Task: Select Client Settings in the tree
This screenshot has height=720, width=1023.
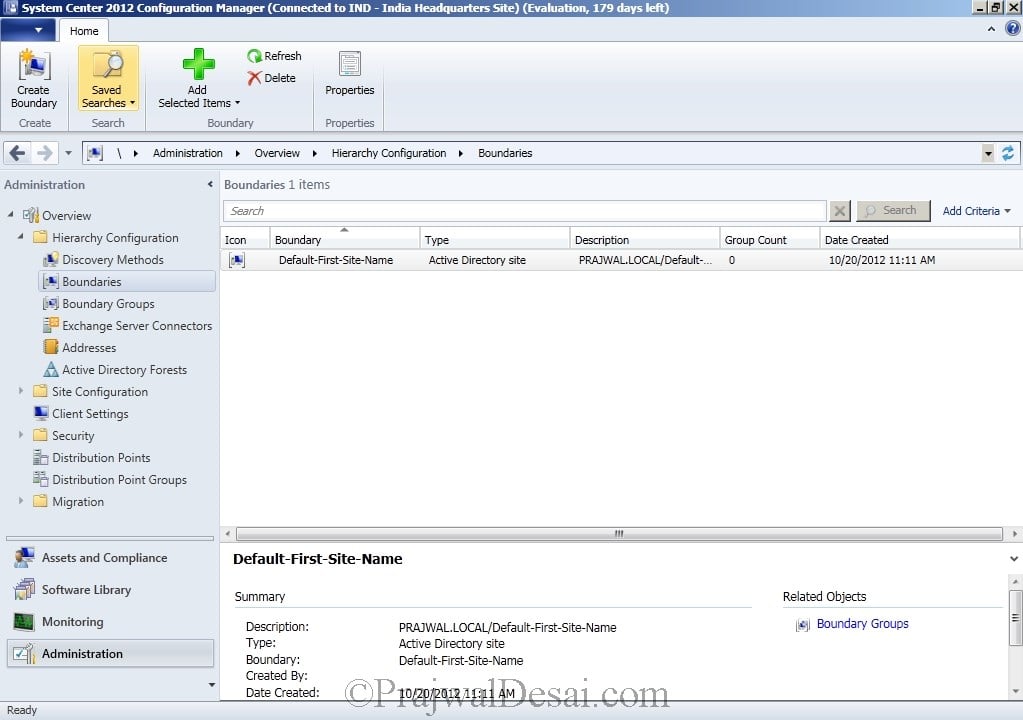Action: 90,413
